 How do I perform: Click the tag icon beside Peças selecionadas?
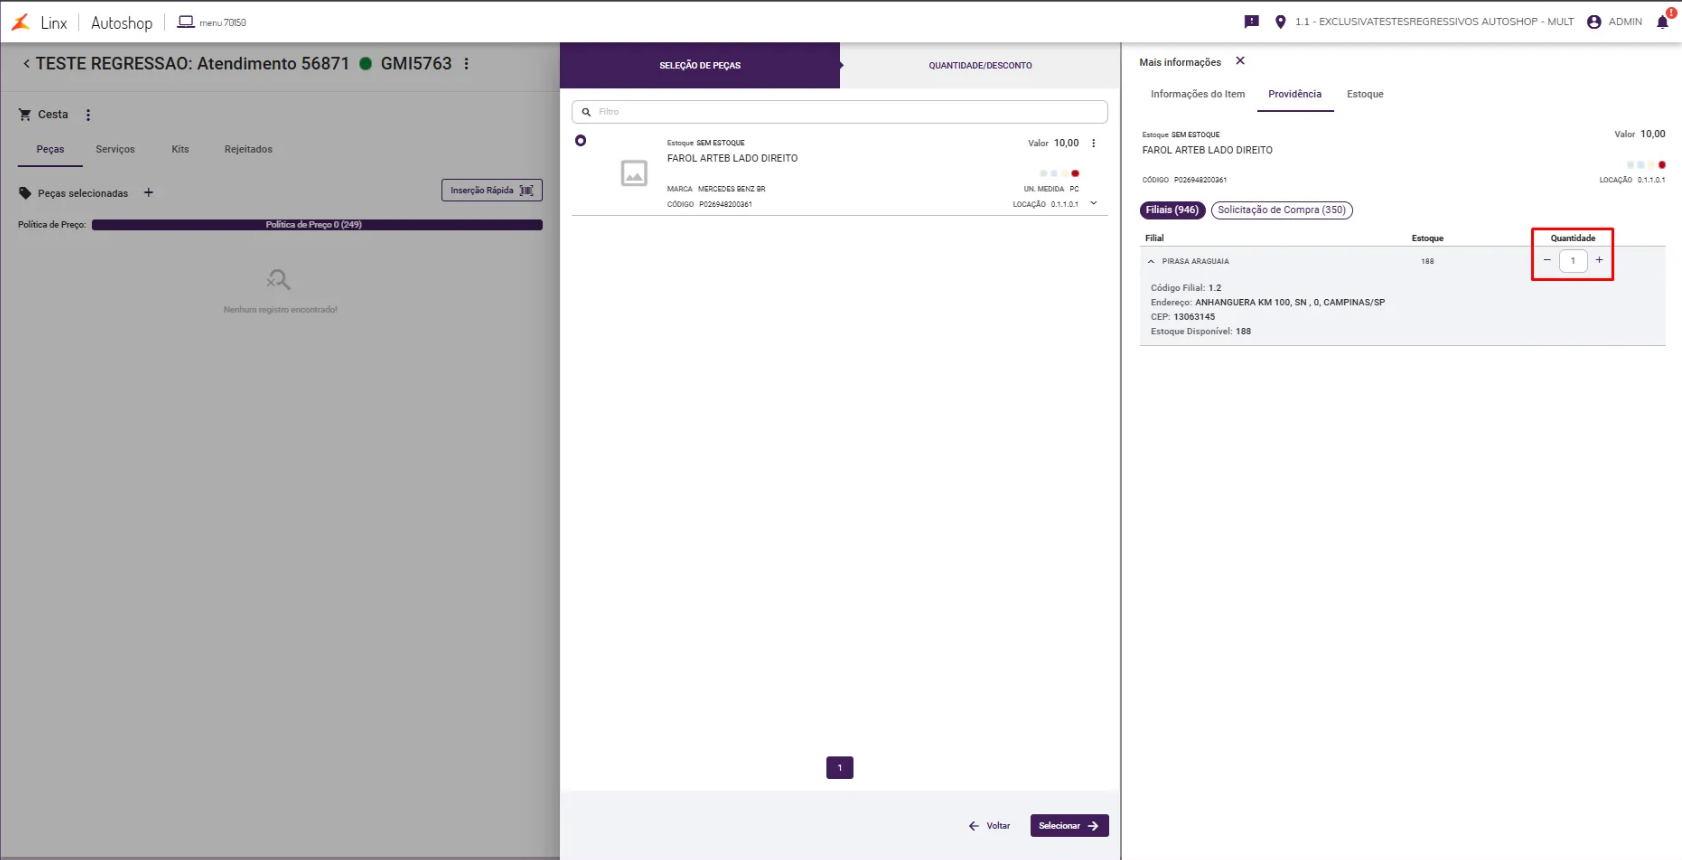click(25, 193)
